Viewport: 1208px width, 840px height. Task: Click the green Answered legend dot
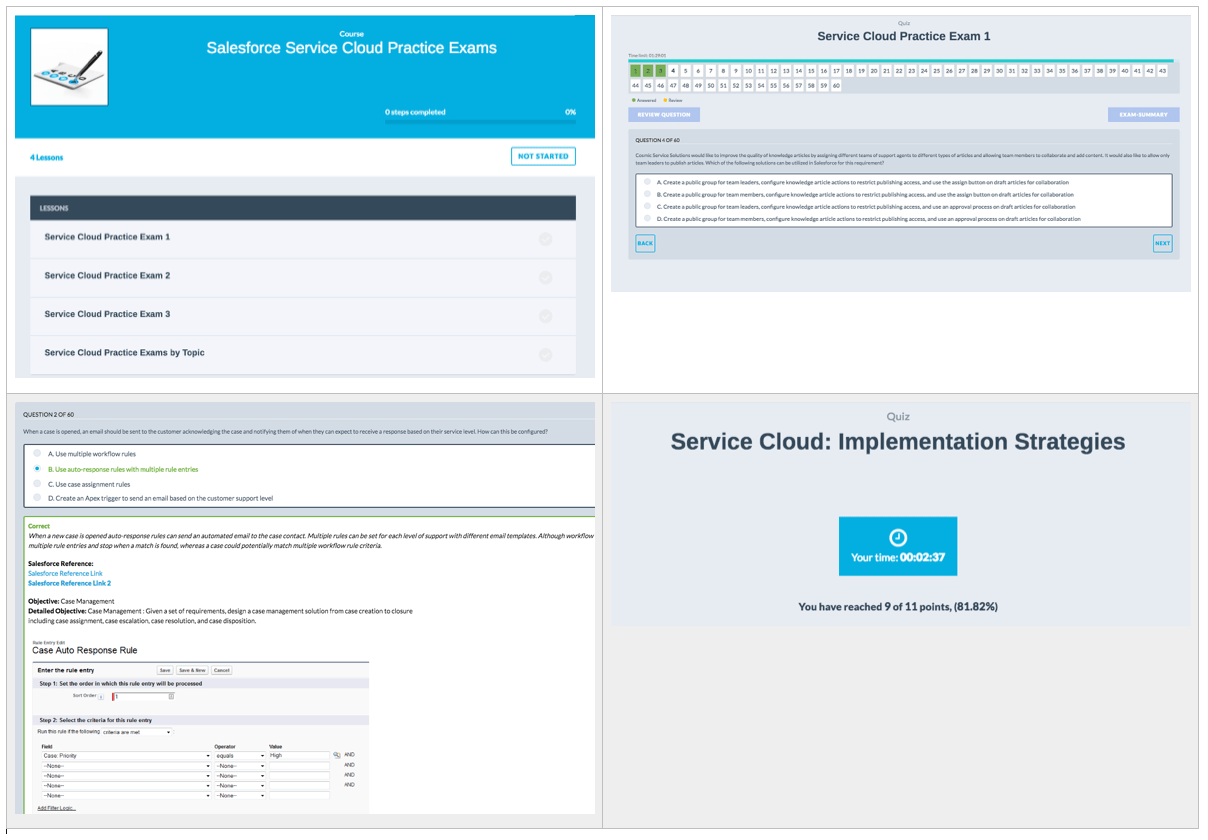point(633,101)
